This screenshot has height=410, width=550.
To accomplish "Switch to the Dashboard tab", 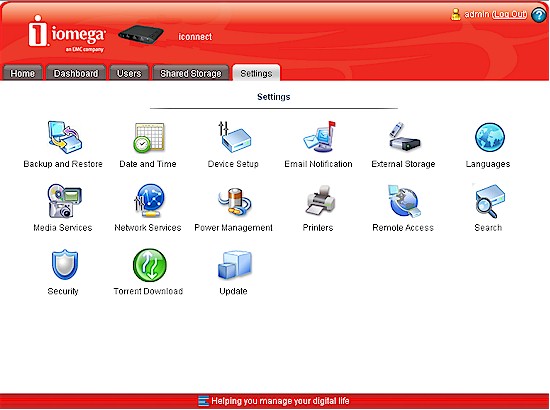I will [x=76, y=73].
